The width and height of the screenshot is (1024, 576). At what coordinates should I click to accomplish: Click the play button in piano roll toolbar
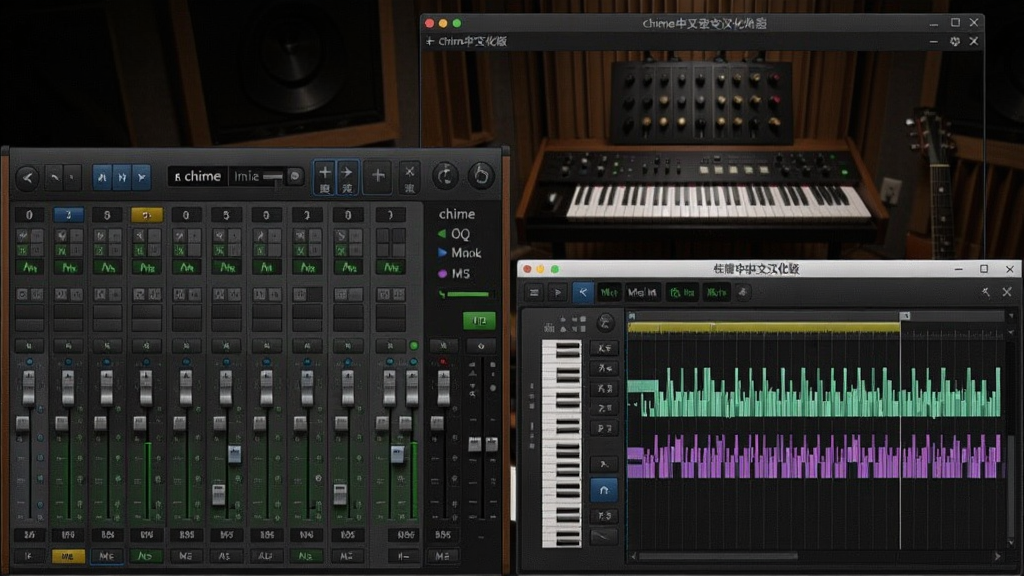pyautogui.click(x=558, y=293)
